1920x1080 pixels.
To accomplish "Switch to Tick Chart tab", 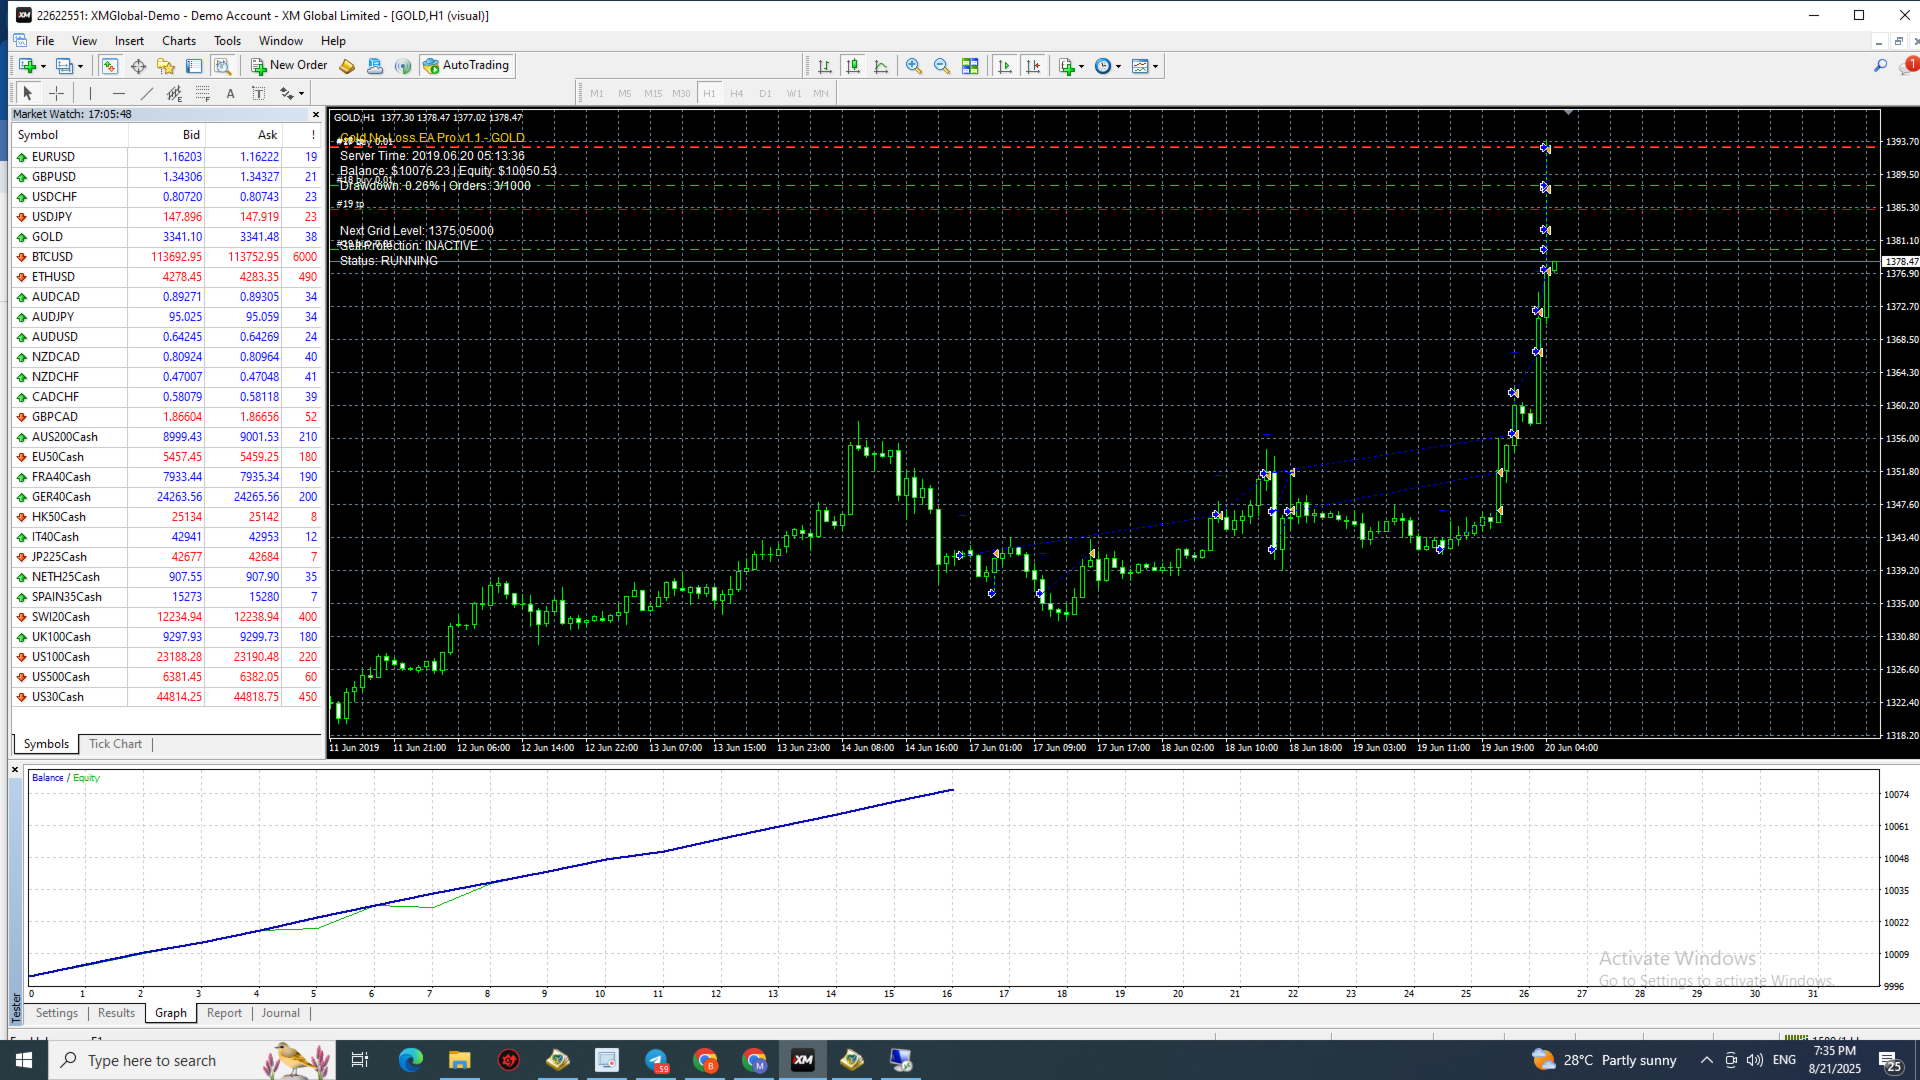I will pyautogui.click(x=115, y=744).
